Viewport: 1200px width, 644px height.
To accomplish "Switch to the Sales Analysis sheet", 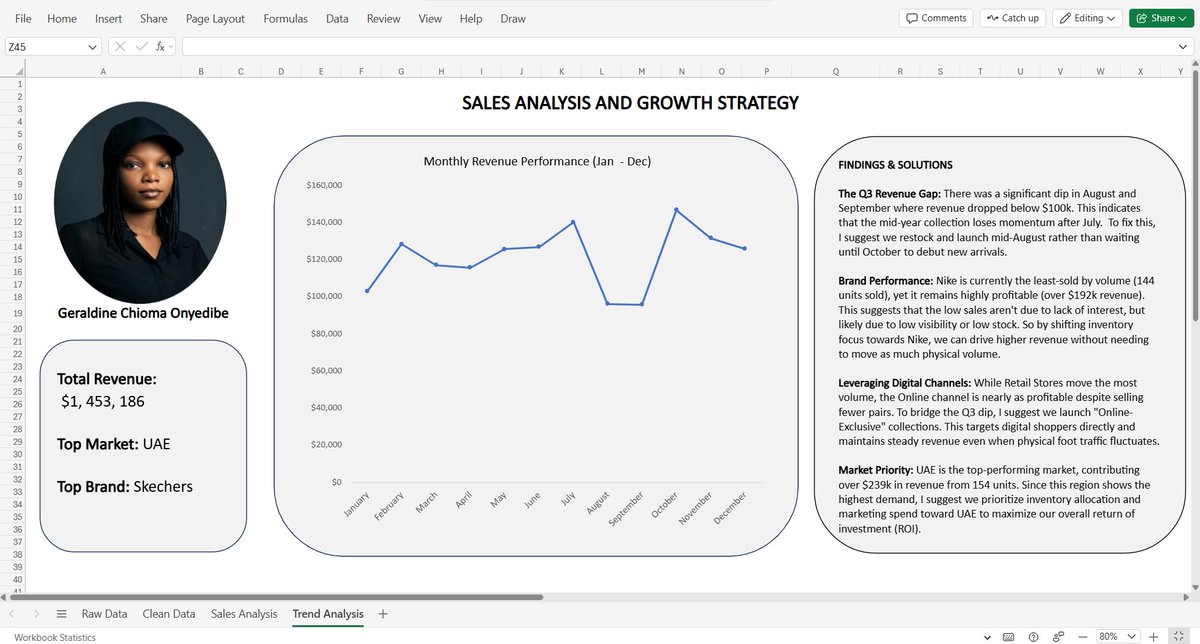I will pos(244,614).
